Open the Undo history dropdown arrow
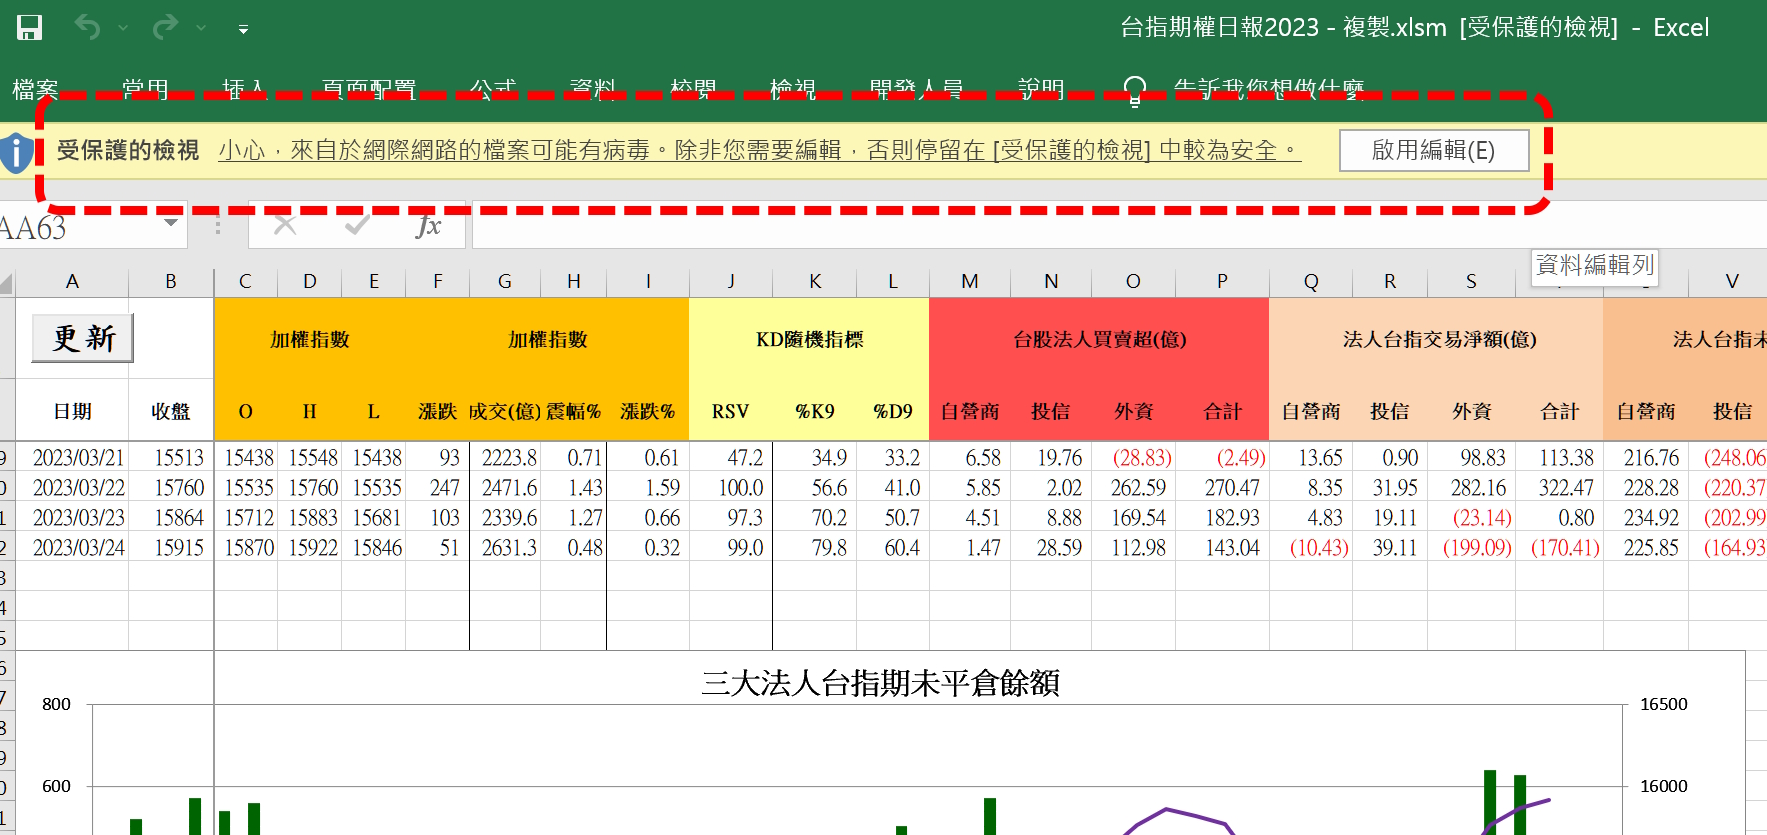1767x835 pixels. click(x=123, y=28)
